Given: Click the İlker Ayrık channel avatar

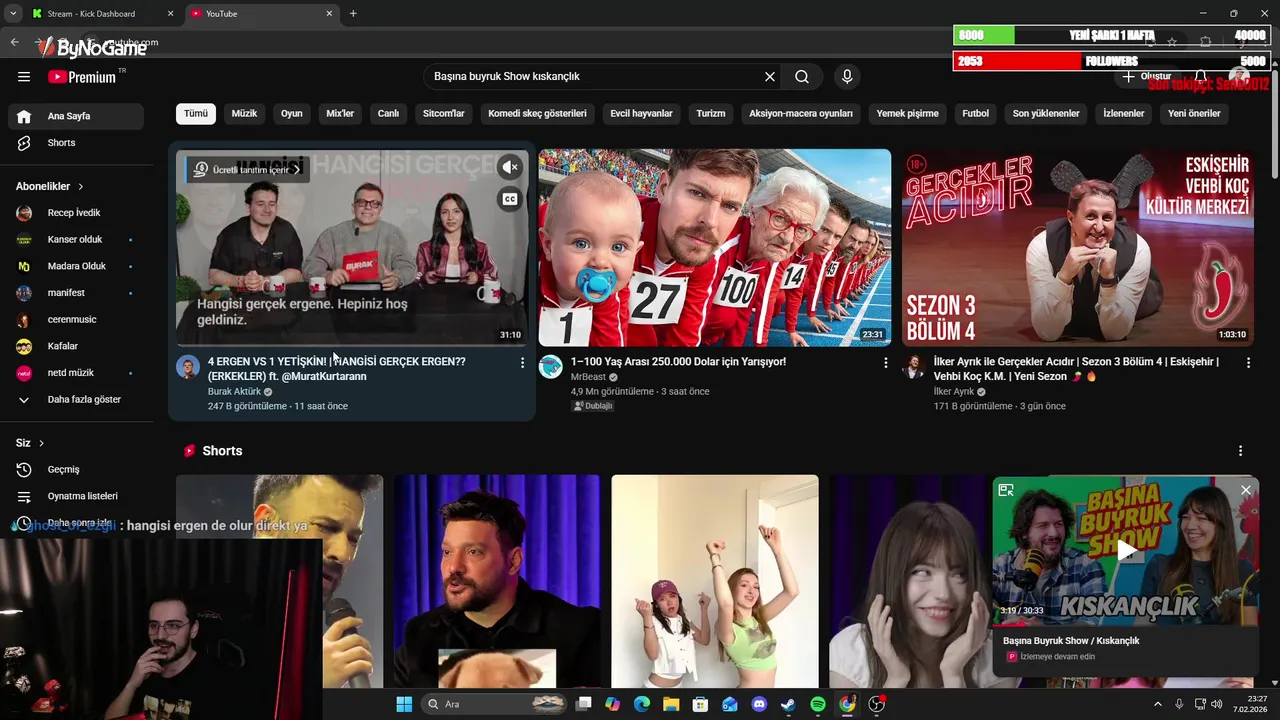Looking at the screenshot, I should (914, 367).
